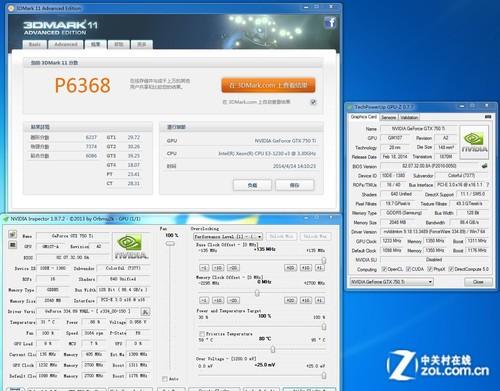The width and height of the screenshot is (500, 391).
Task: Enable Prioritize Temperature checkbox in Inspector
Action: click(202, 334)
